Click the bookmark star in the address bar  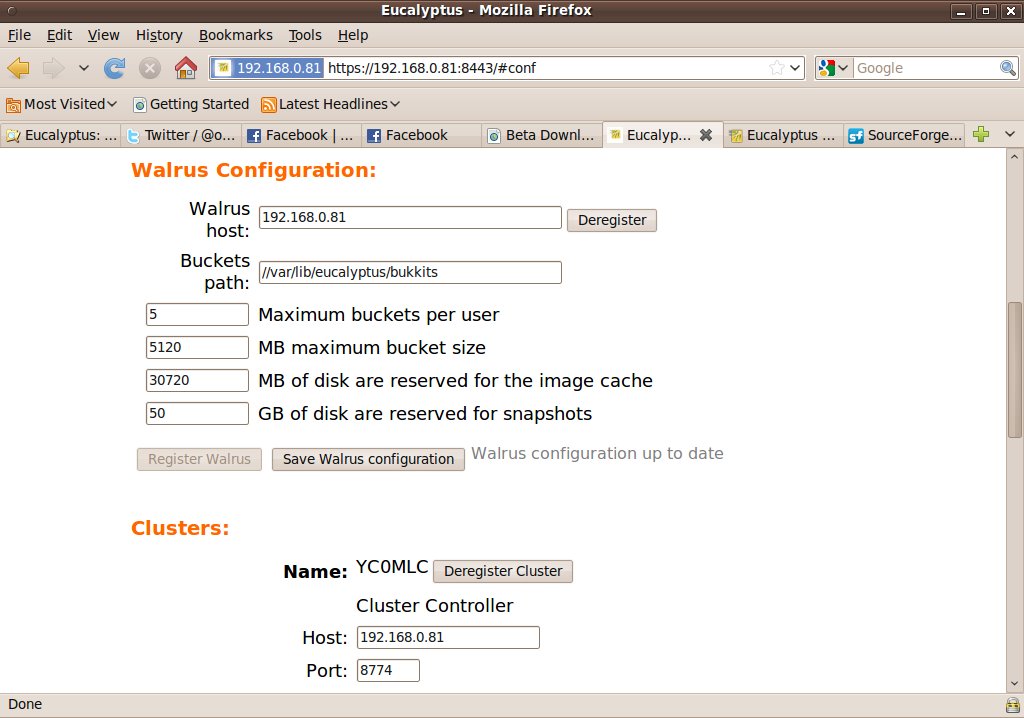[x=777, y=68]
